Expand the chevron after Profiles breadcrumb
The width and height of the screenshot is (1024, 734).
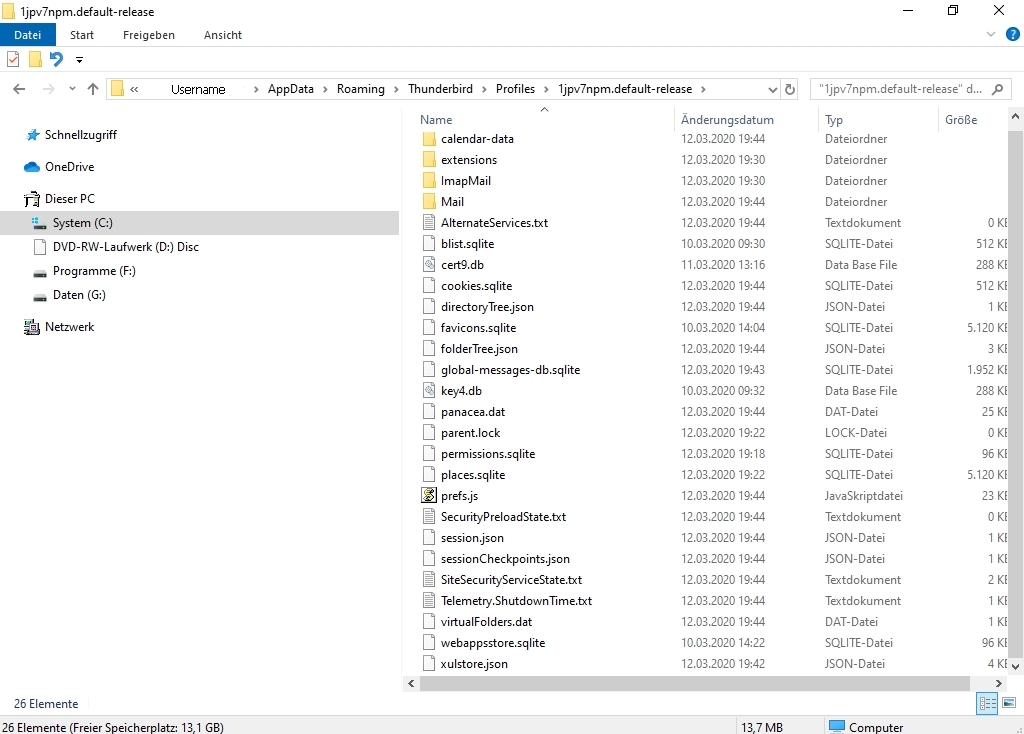click(546, 89)
